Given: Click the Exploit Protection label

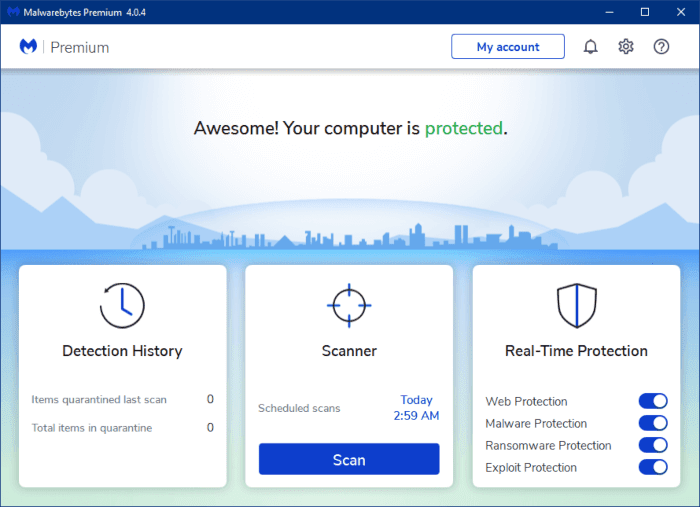Looking at the screenshot, I should pyautogui.click(x=531, y=467).
